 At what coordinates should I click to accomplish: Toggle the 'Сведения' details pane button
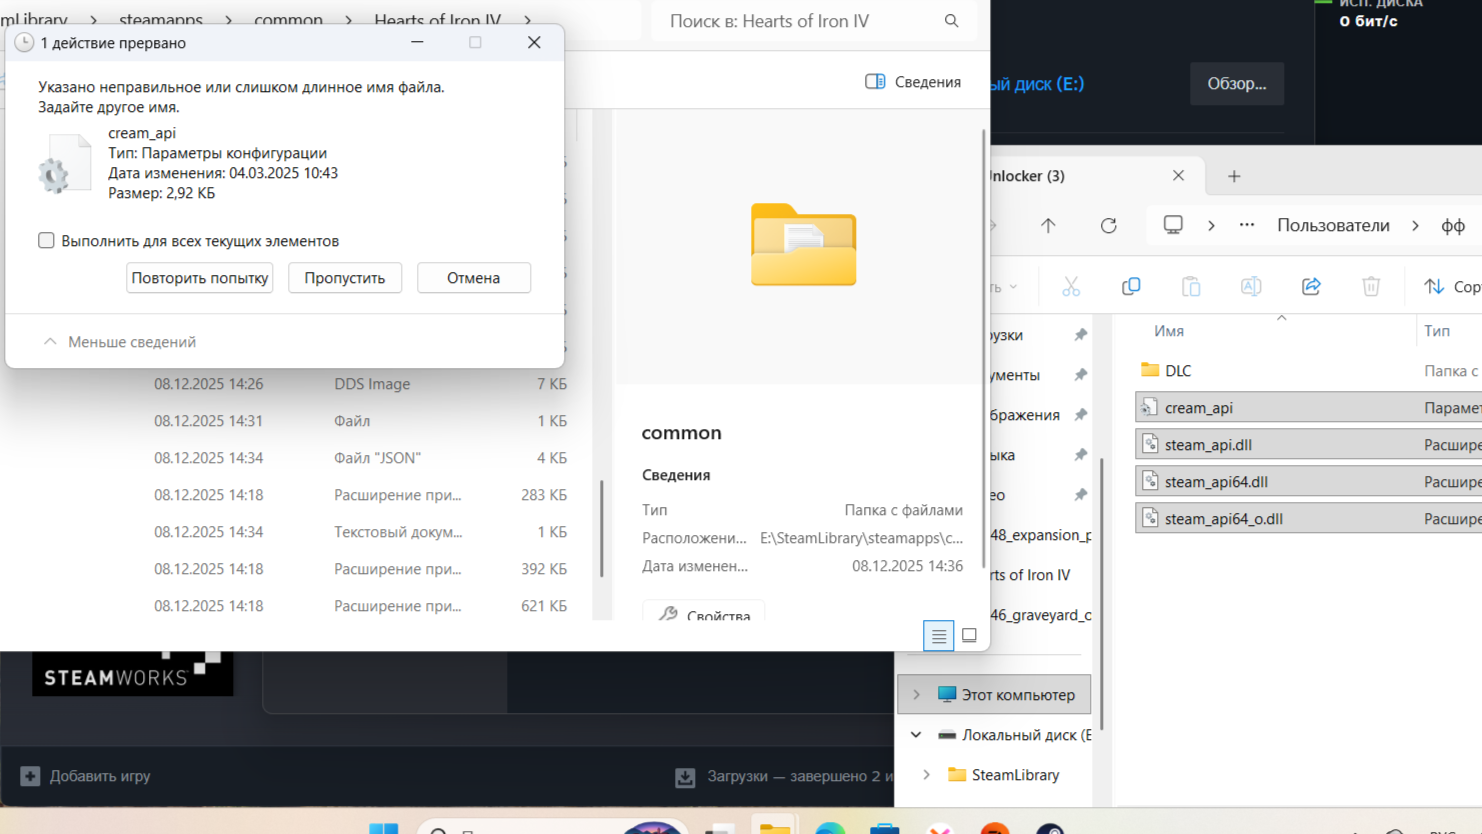click(x=913, y=82)
